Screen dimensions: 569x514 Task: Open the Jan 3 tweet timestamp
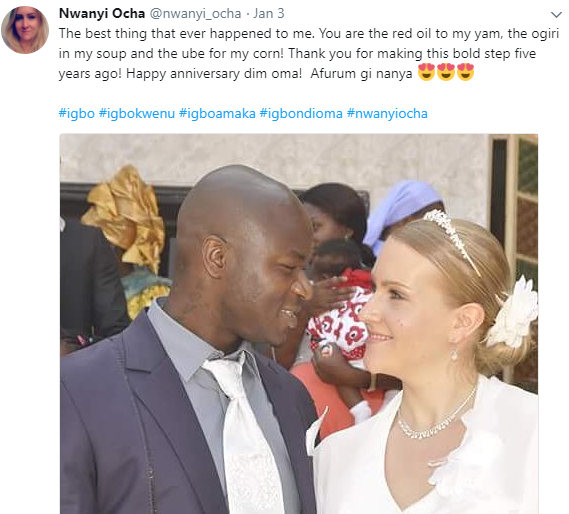click(x=269, y=13)
